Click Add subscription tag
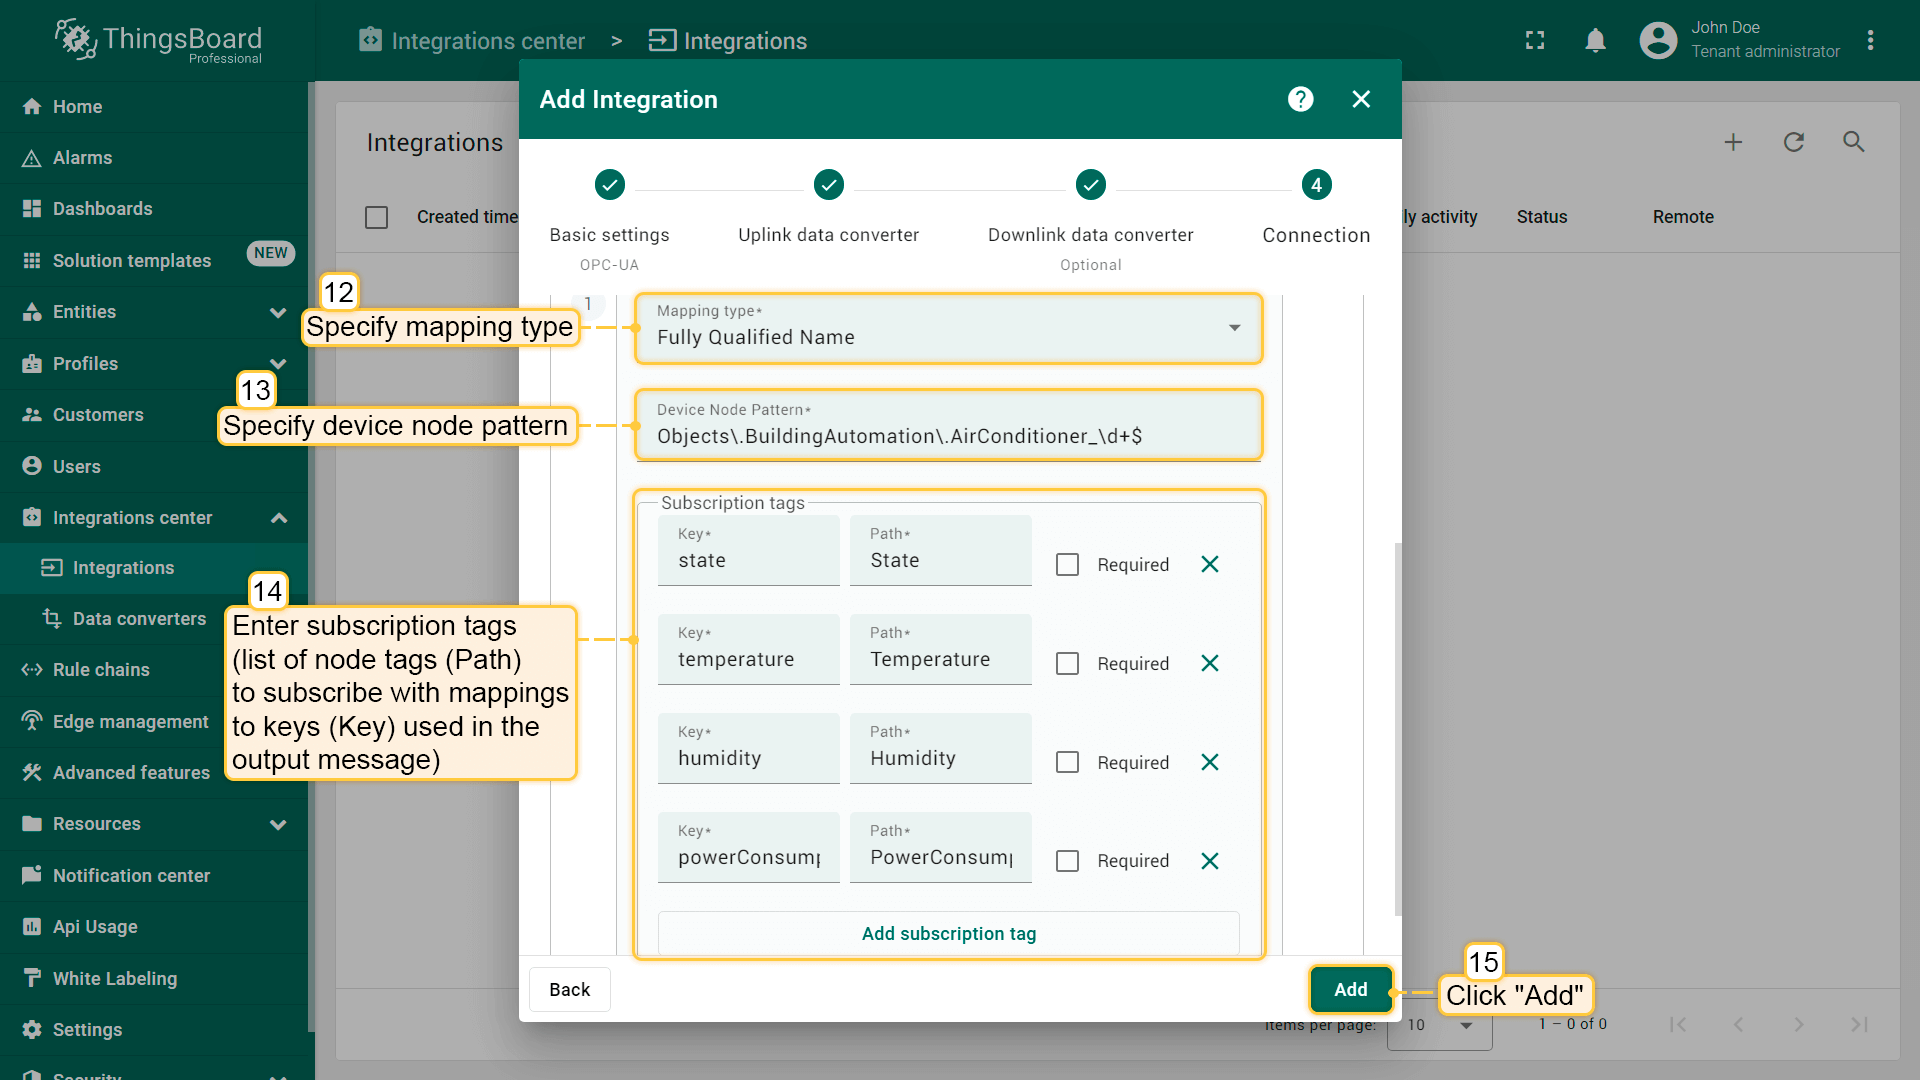This screenshot has height=1080, width=1920. click(948, 933)
